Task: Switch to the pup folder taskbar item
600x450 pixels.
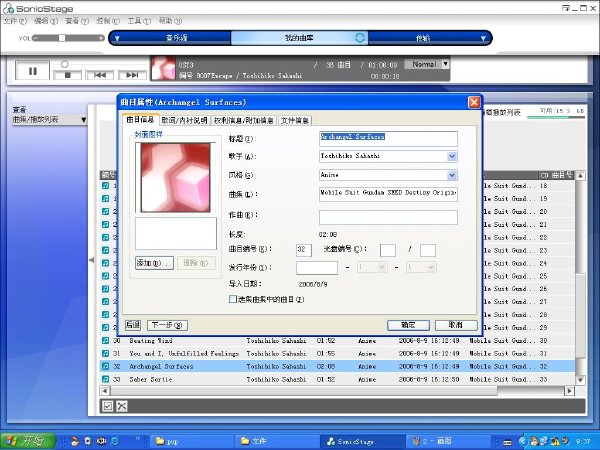Action: [190, 441]
